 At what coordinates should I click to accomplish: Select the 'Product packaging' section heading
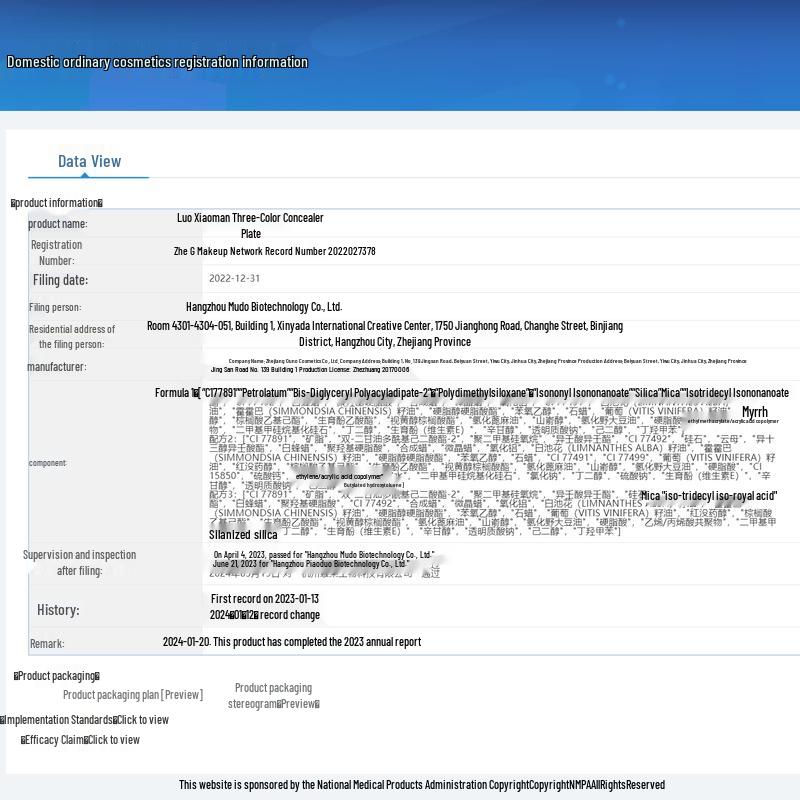[x=57, y=676]
